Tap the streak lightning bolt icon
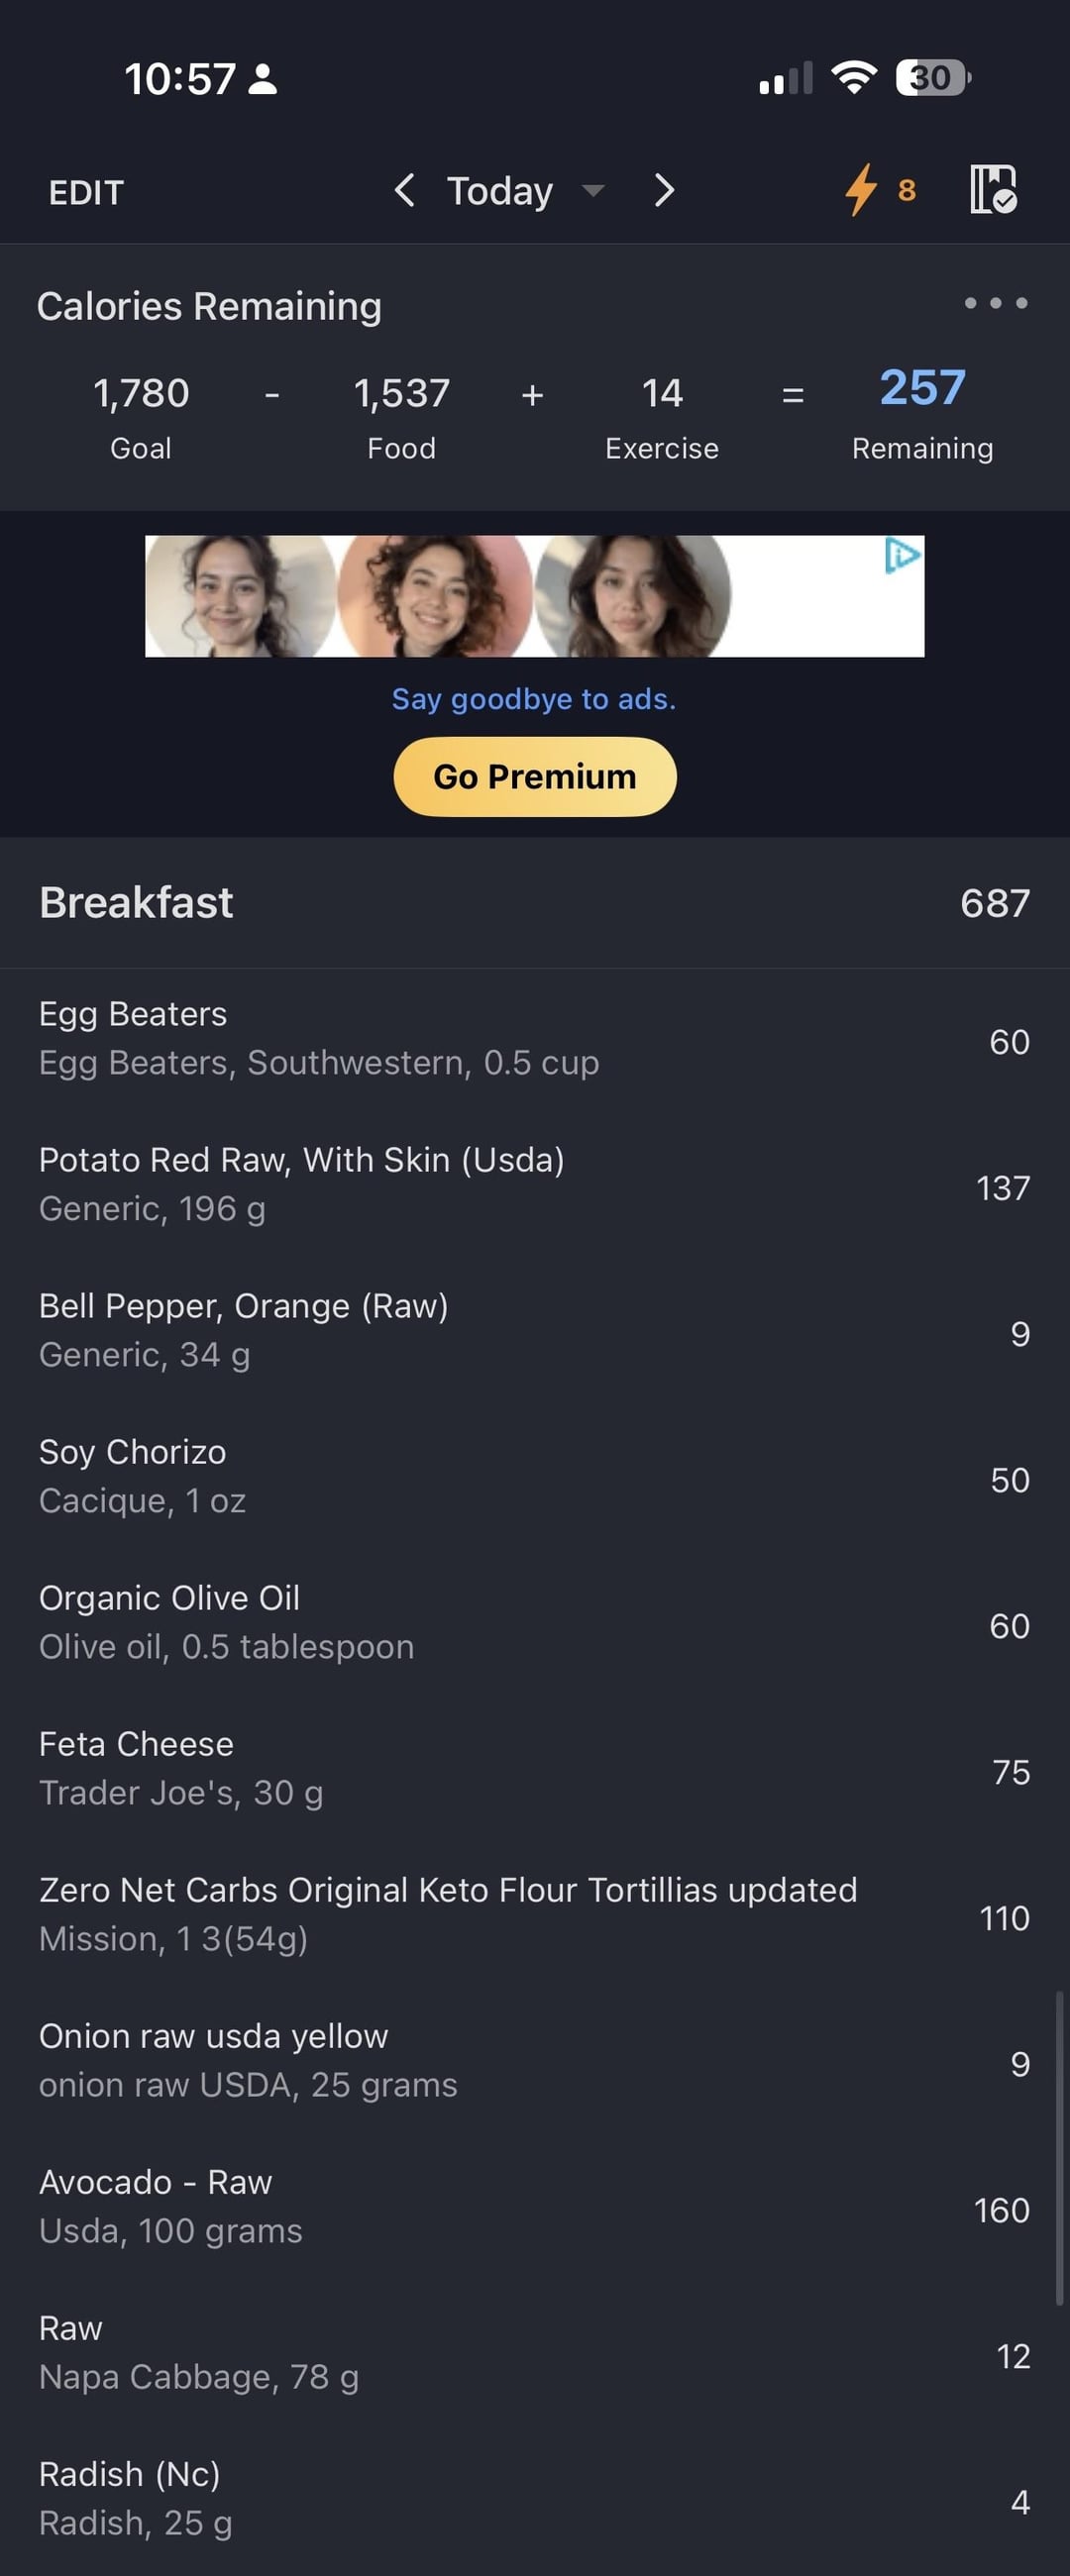Image resolution: width=1070 pixels, height=2576 pixels. (x=861, y=190)
